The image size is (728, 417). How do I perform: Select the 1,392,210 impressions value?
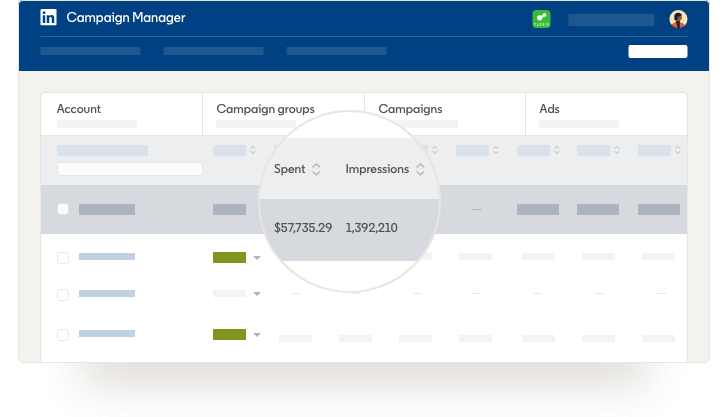[371, 228]
